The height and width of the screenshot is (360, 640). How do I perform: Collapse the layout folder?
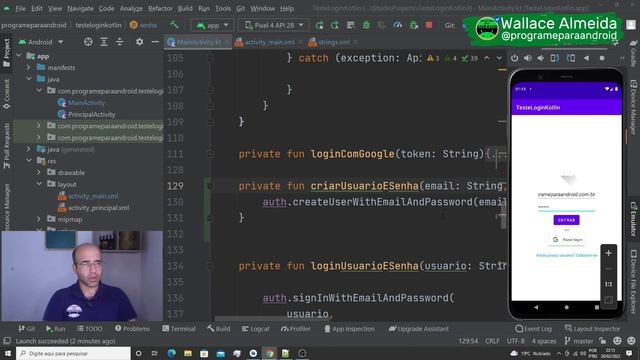pyautogui.click(x=39, y=184)
